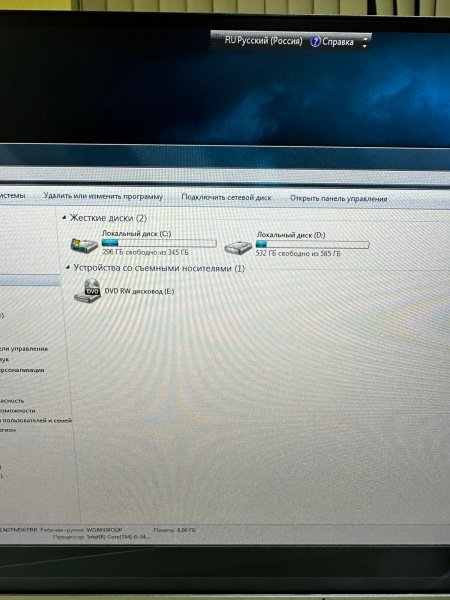Click Удалить или изменить программу
This screenshot has height=600, width=450.
tap(103, 196)
